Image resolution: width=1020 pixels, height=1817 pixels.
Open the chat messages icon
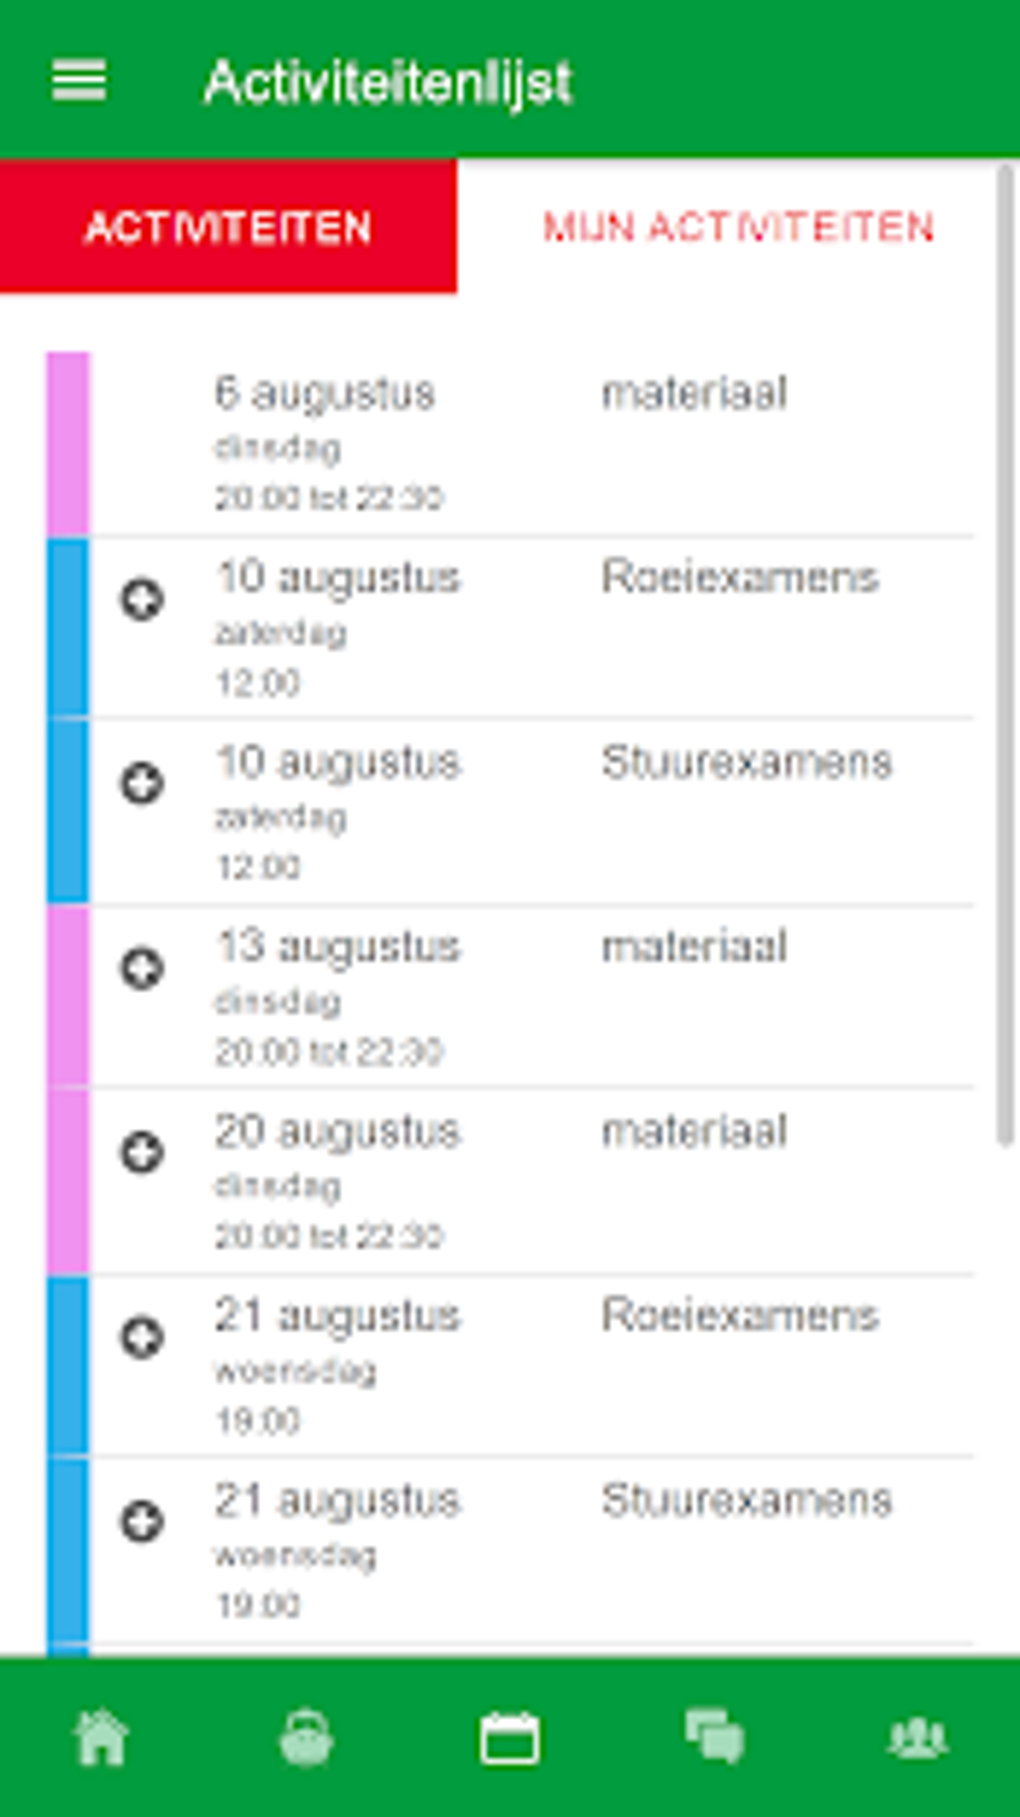(714, 1737)
